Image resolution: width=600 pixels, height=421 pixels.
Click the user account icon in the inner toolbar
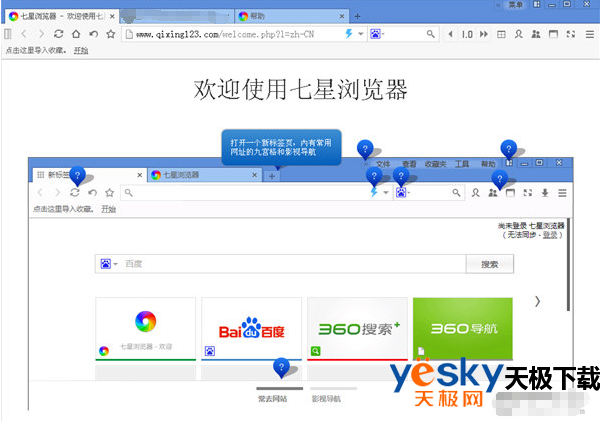coord(477,192)
